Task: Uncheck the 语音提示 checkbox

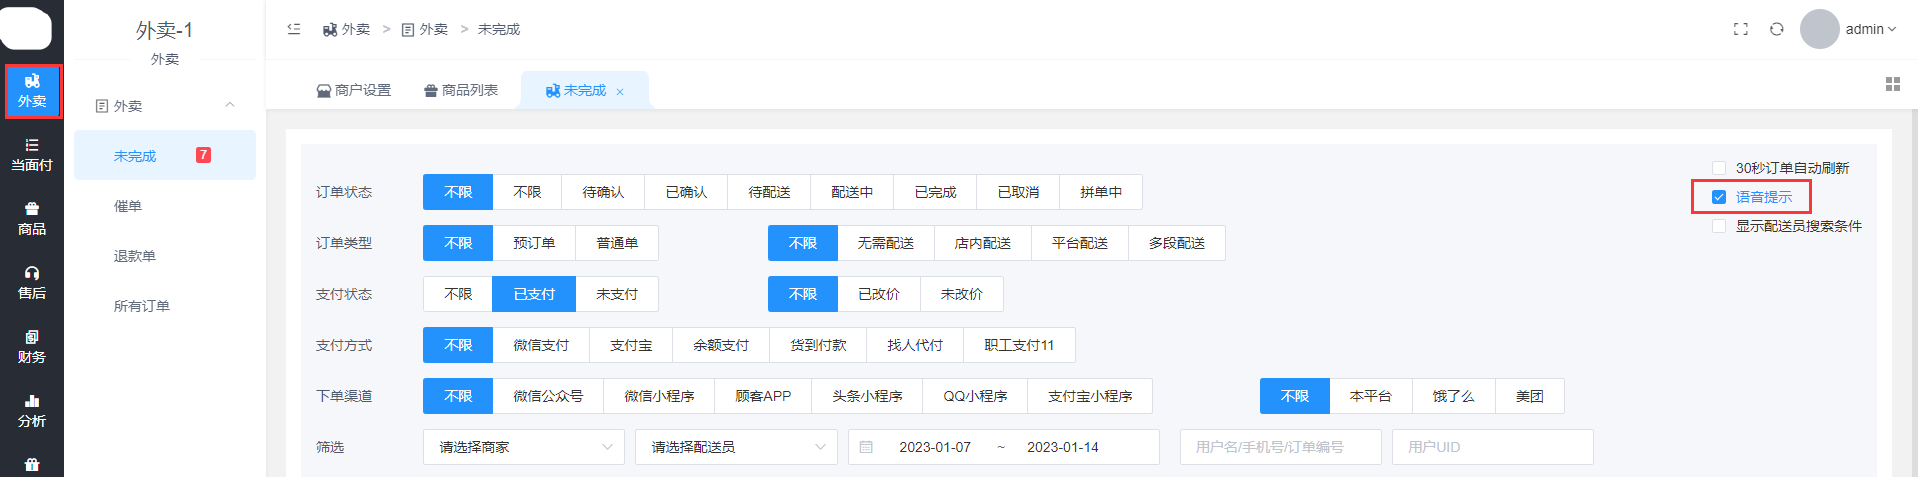Action: (x=1719, y=197)
